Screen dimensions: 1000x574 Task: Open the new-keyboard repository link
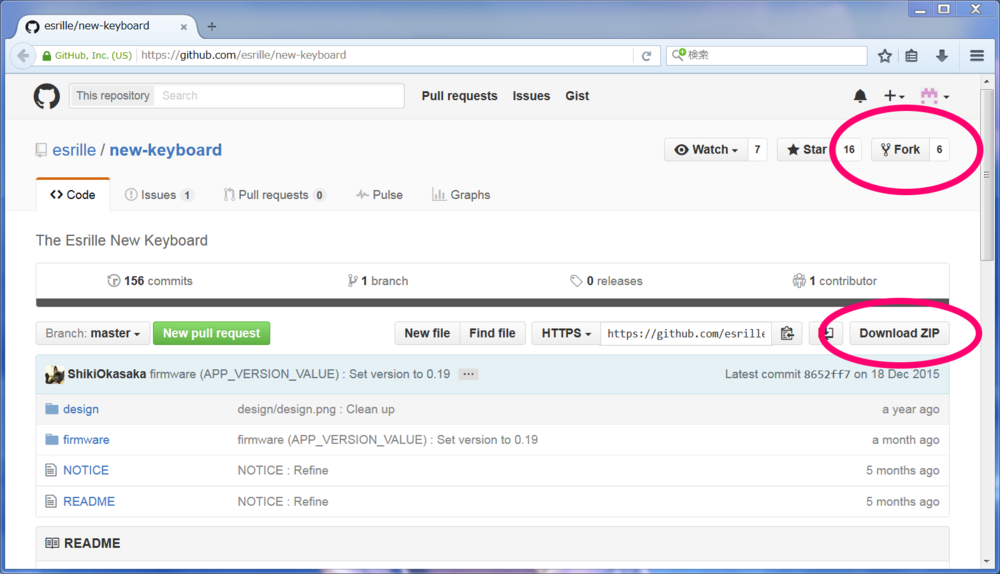tap(166, 150)
